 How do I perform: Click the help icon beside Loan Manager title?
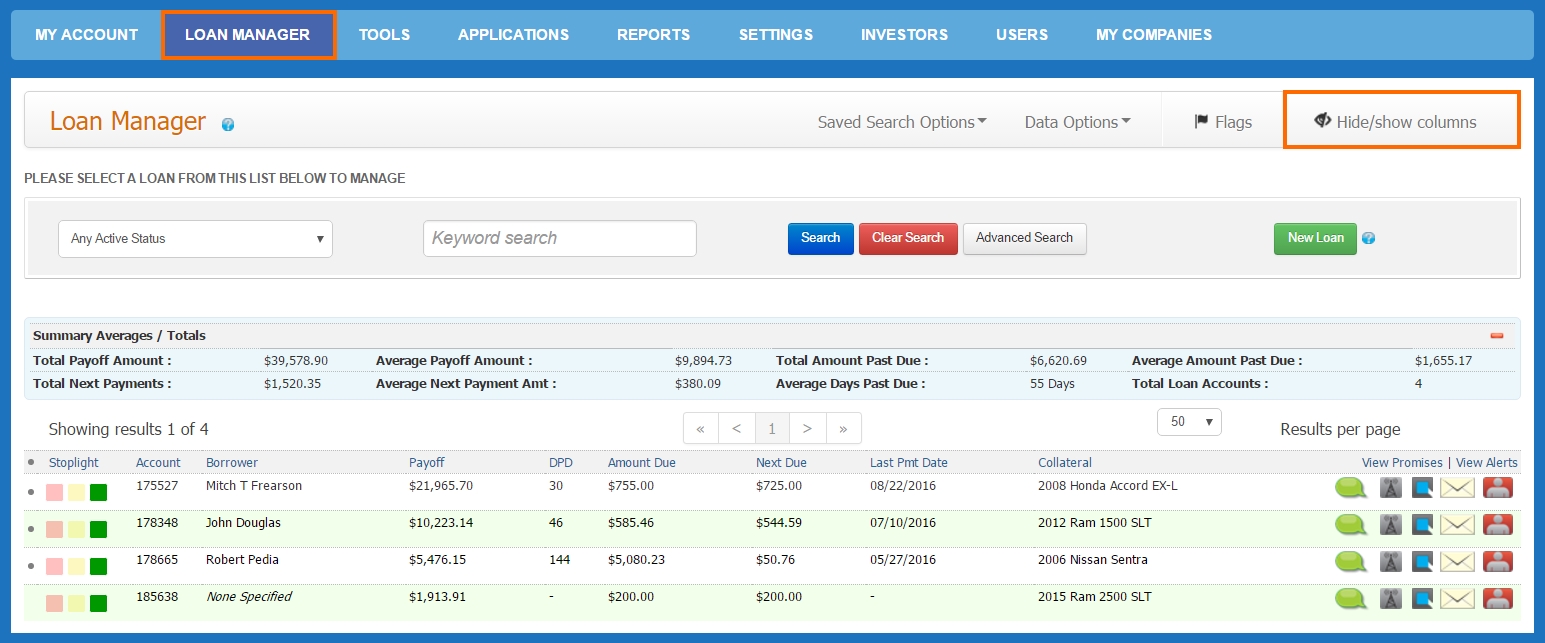pyautogui.click(x=228, y=125)
